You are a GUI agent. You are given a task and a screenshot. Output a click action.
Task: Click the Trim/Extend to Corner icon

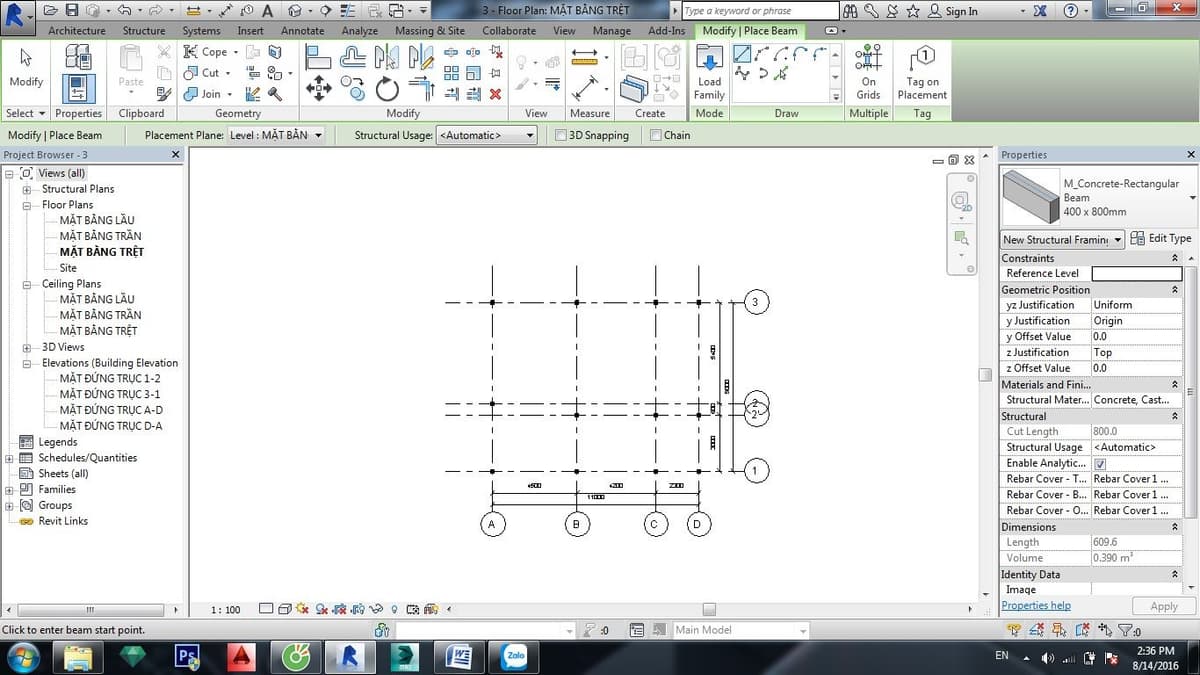tap(421, 89)
